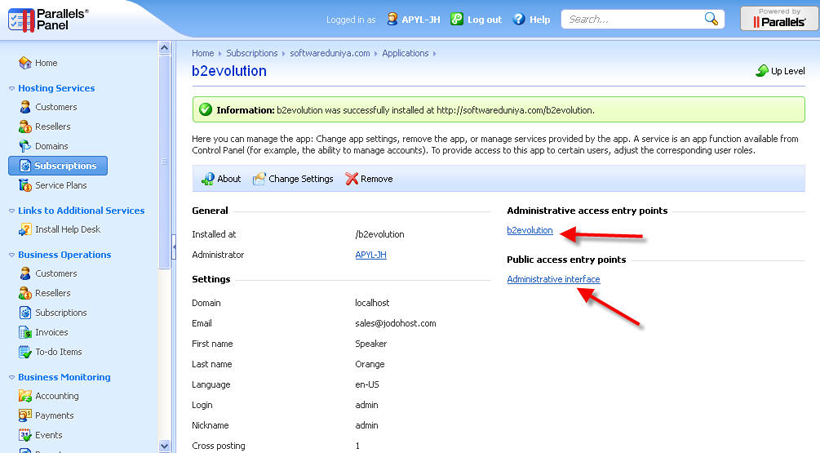The height and width of the screenshot is (453, 820).
Task: Go to Applications breadcrumb
Action: [405, 53]
